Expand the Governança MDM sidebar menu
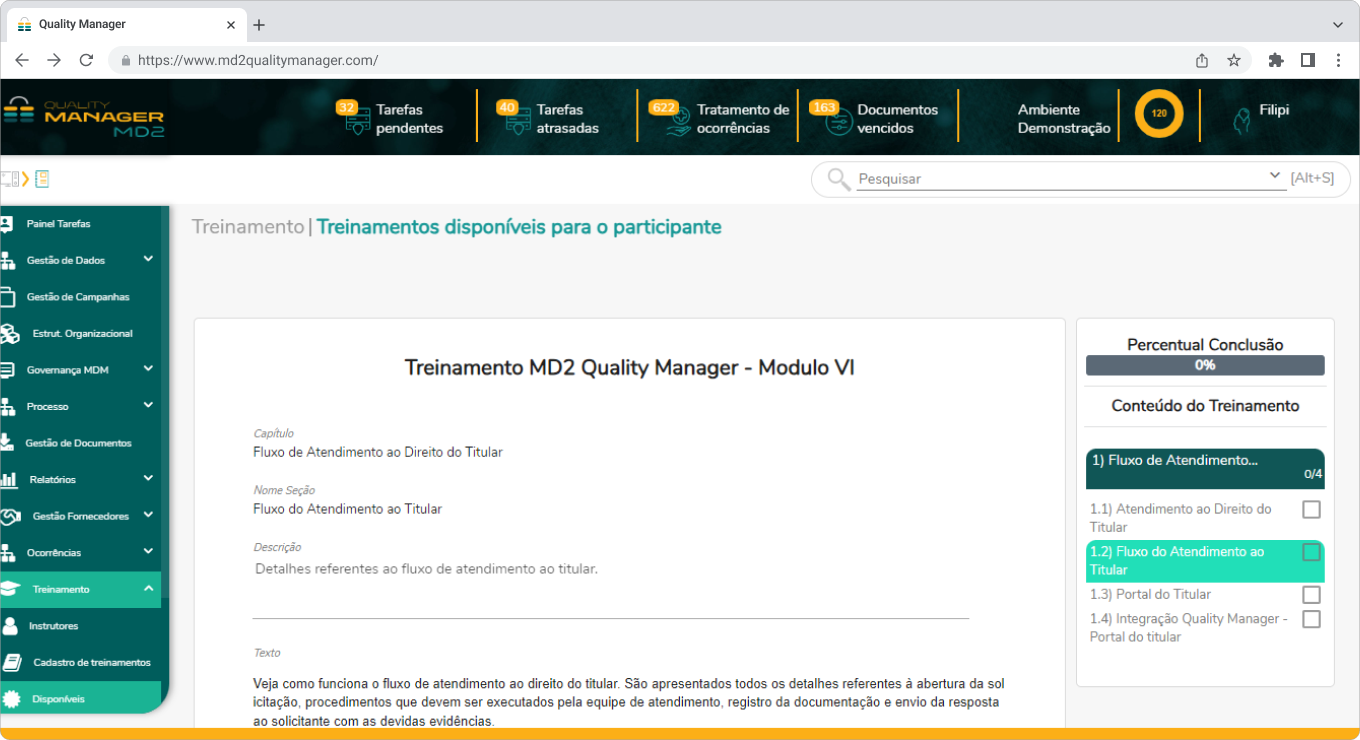1360x740 pixels. [x=148, y=369]
